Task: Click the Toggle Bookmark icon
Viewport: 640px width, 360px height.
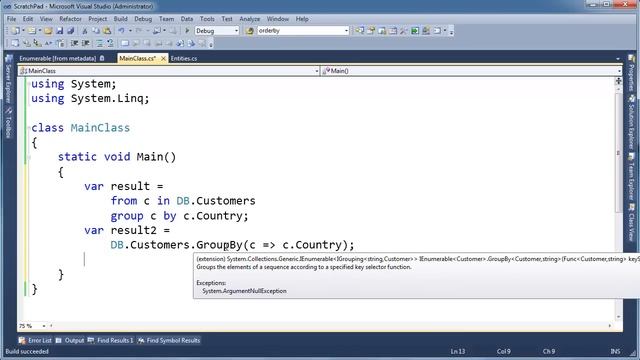Action: [x=125, y=43]
